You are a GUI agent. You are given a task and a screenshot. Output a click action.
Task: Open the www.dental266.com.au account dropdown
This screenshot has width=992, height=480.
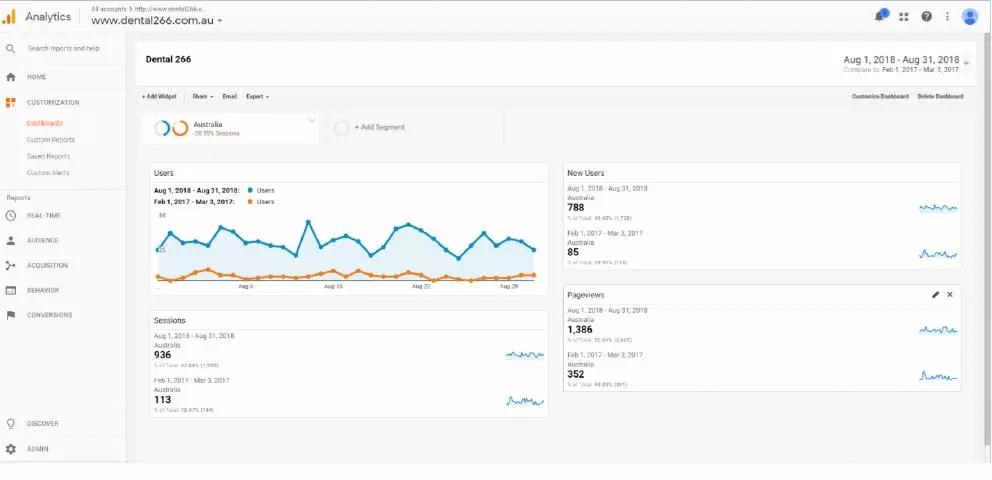[x=157, y=20]
